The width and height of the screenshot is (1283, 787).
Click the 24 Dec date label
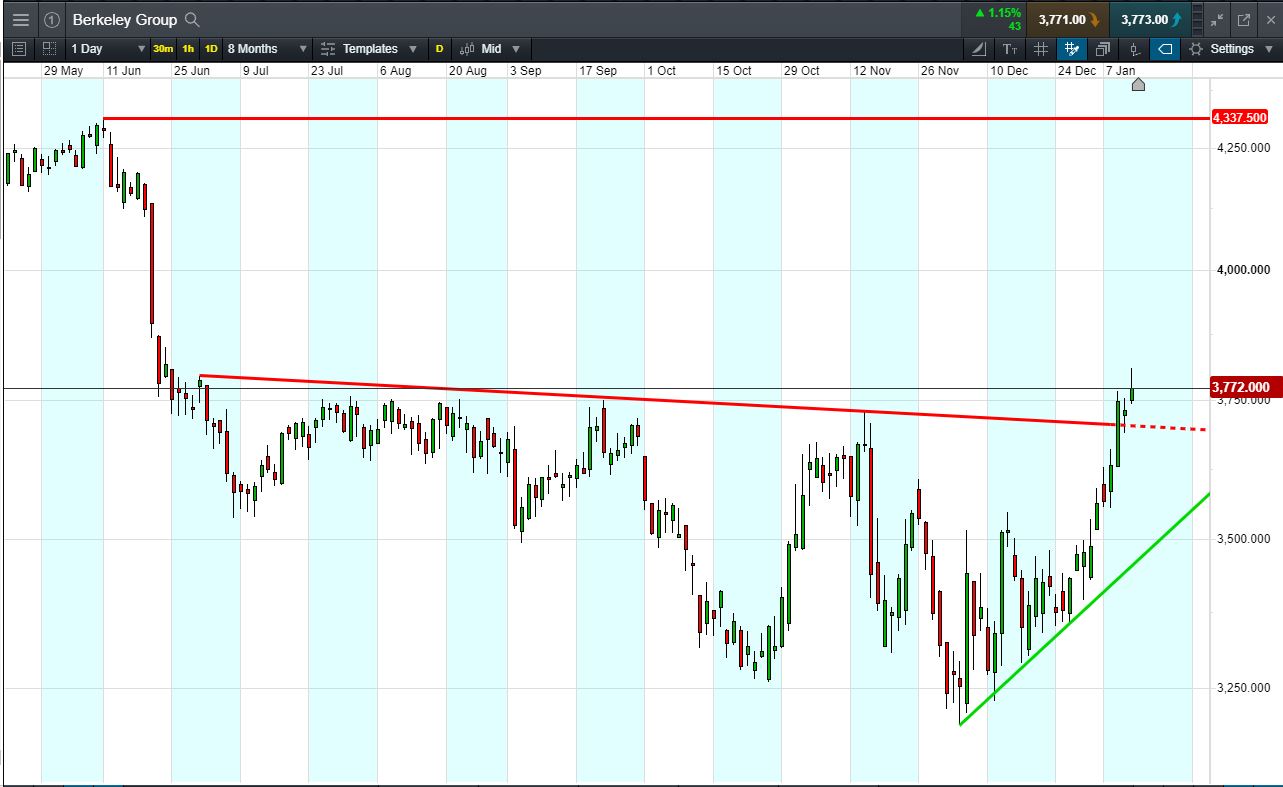[x=1077, y=71]
